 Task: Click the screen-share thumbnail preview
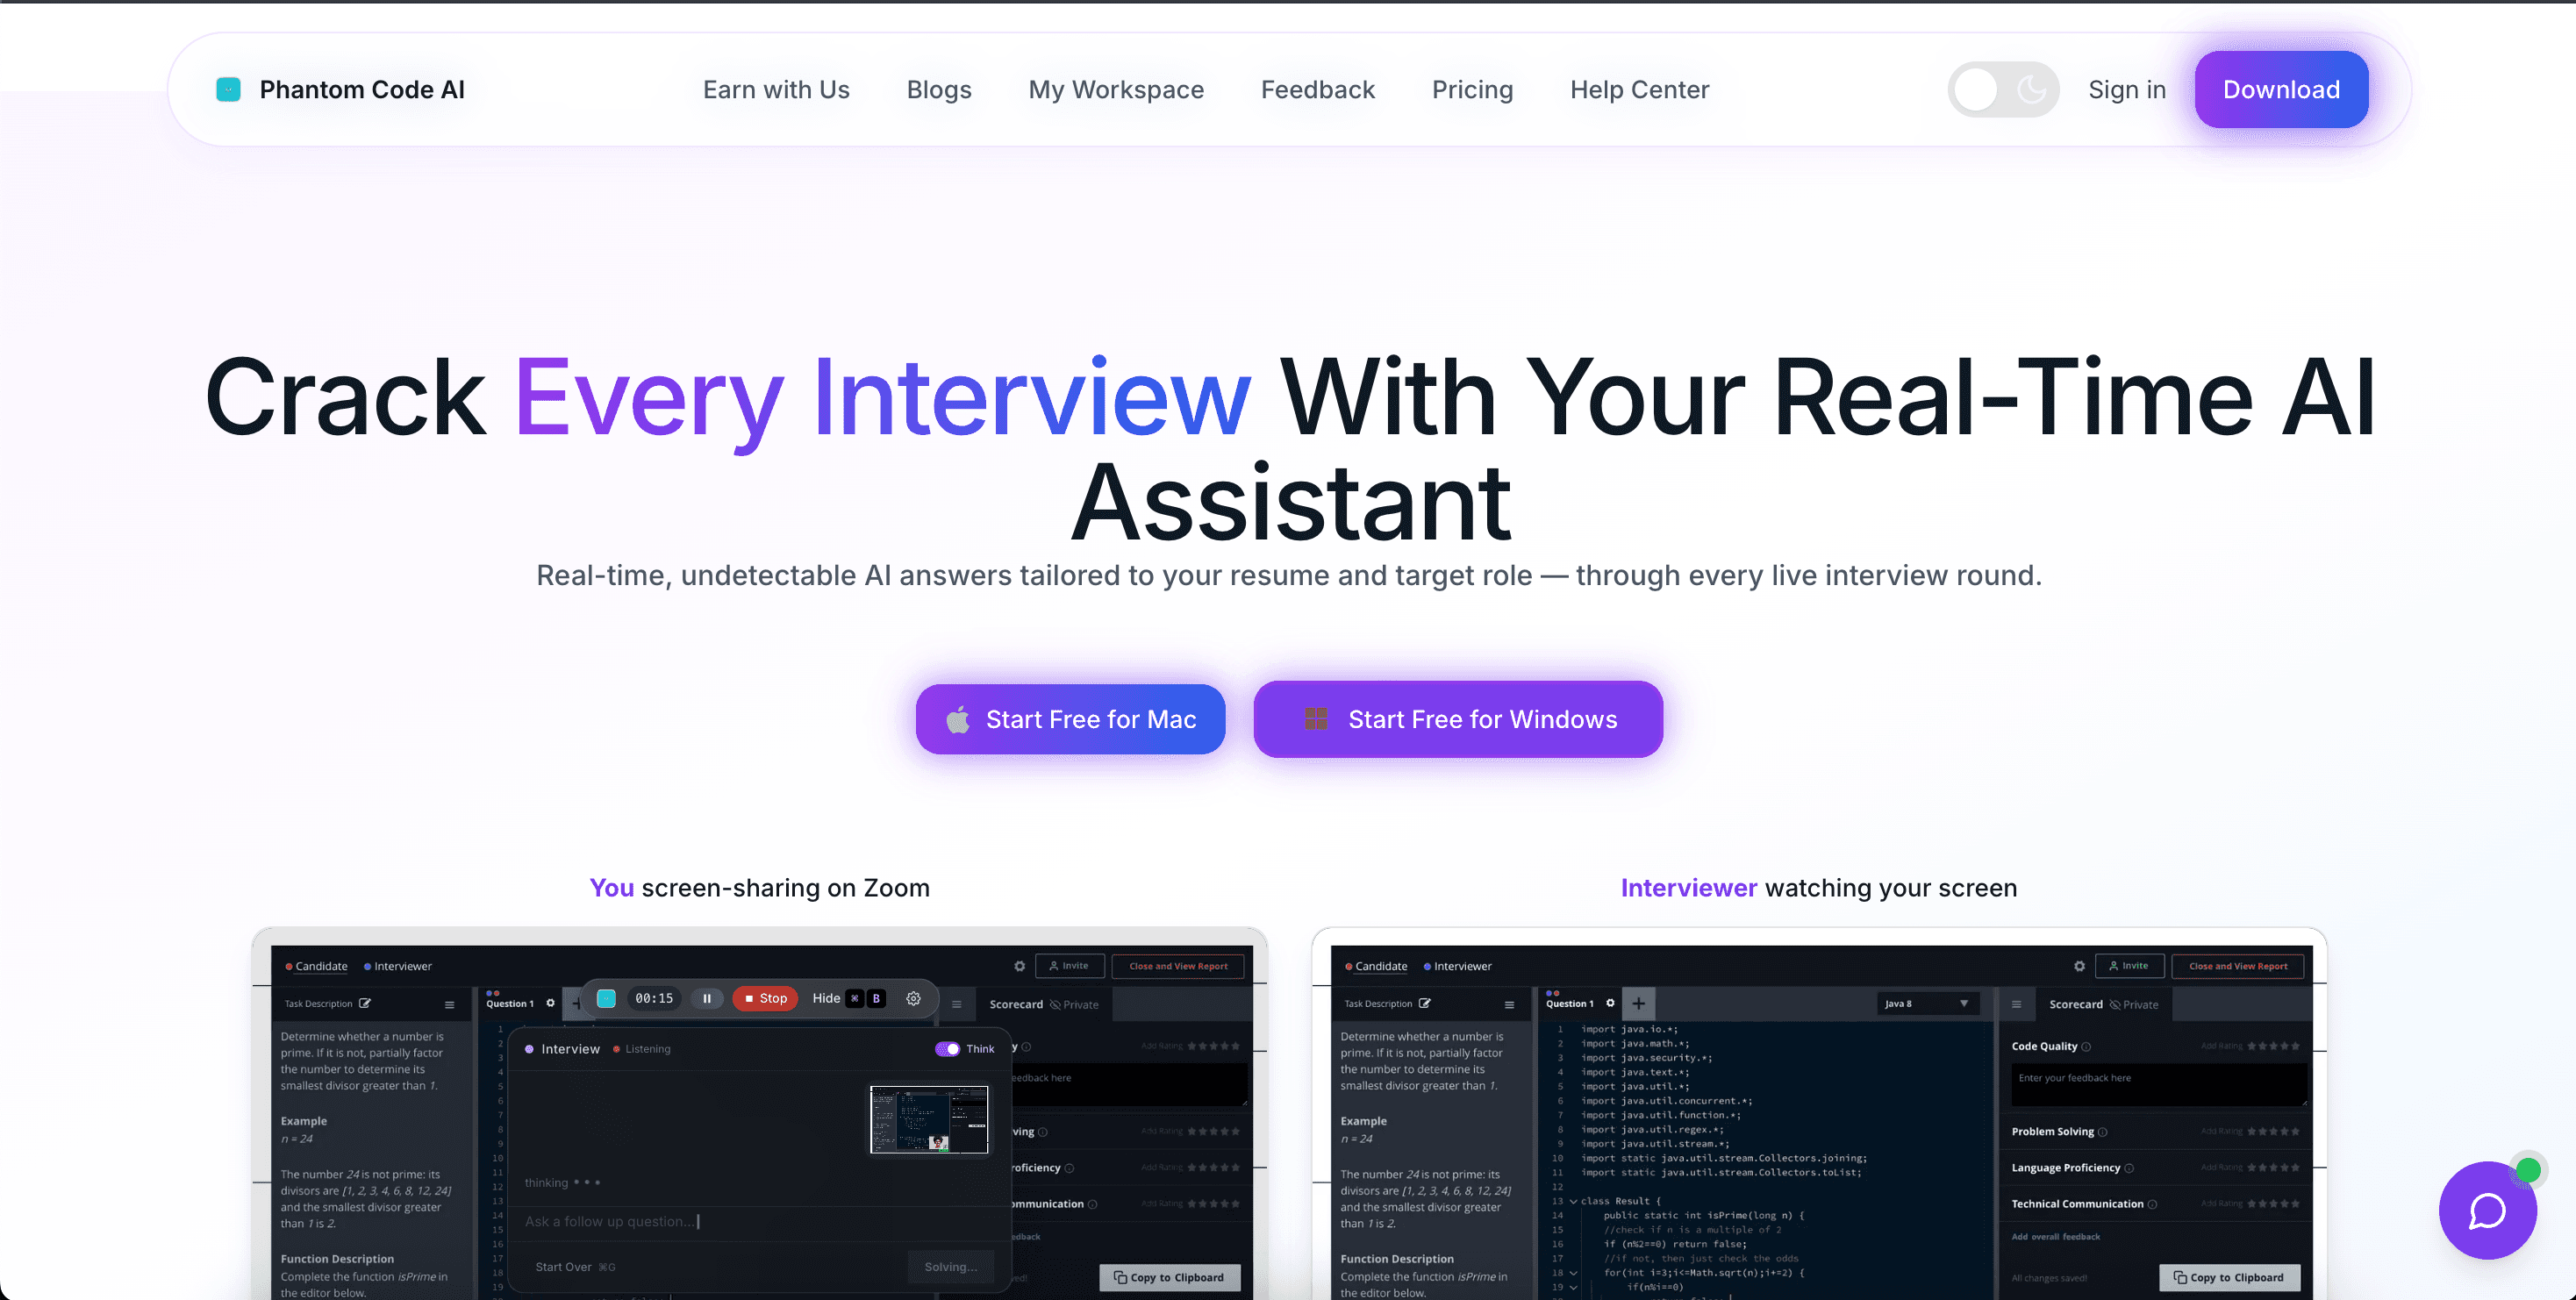tap(928, 1119)
